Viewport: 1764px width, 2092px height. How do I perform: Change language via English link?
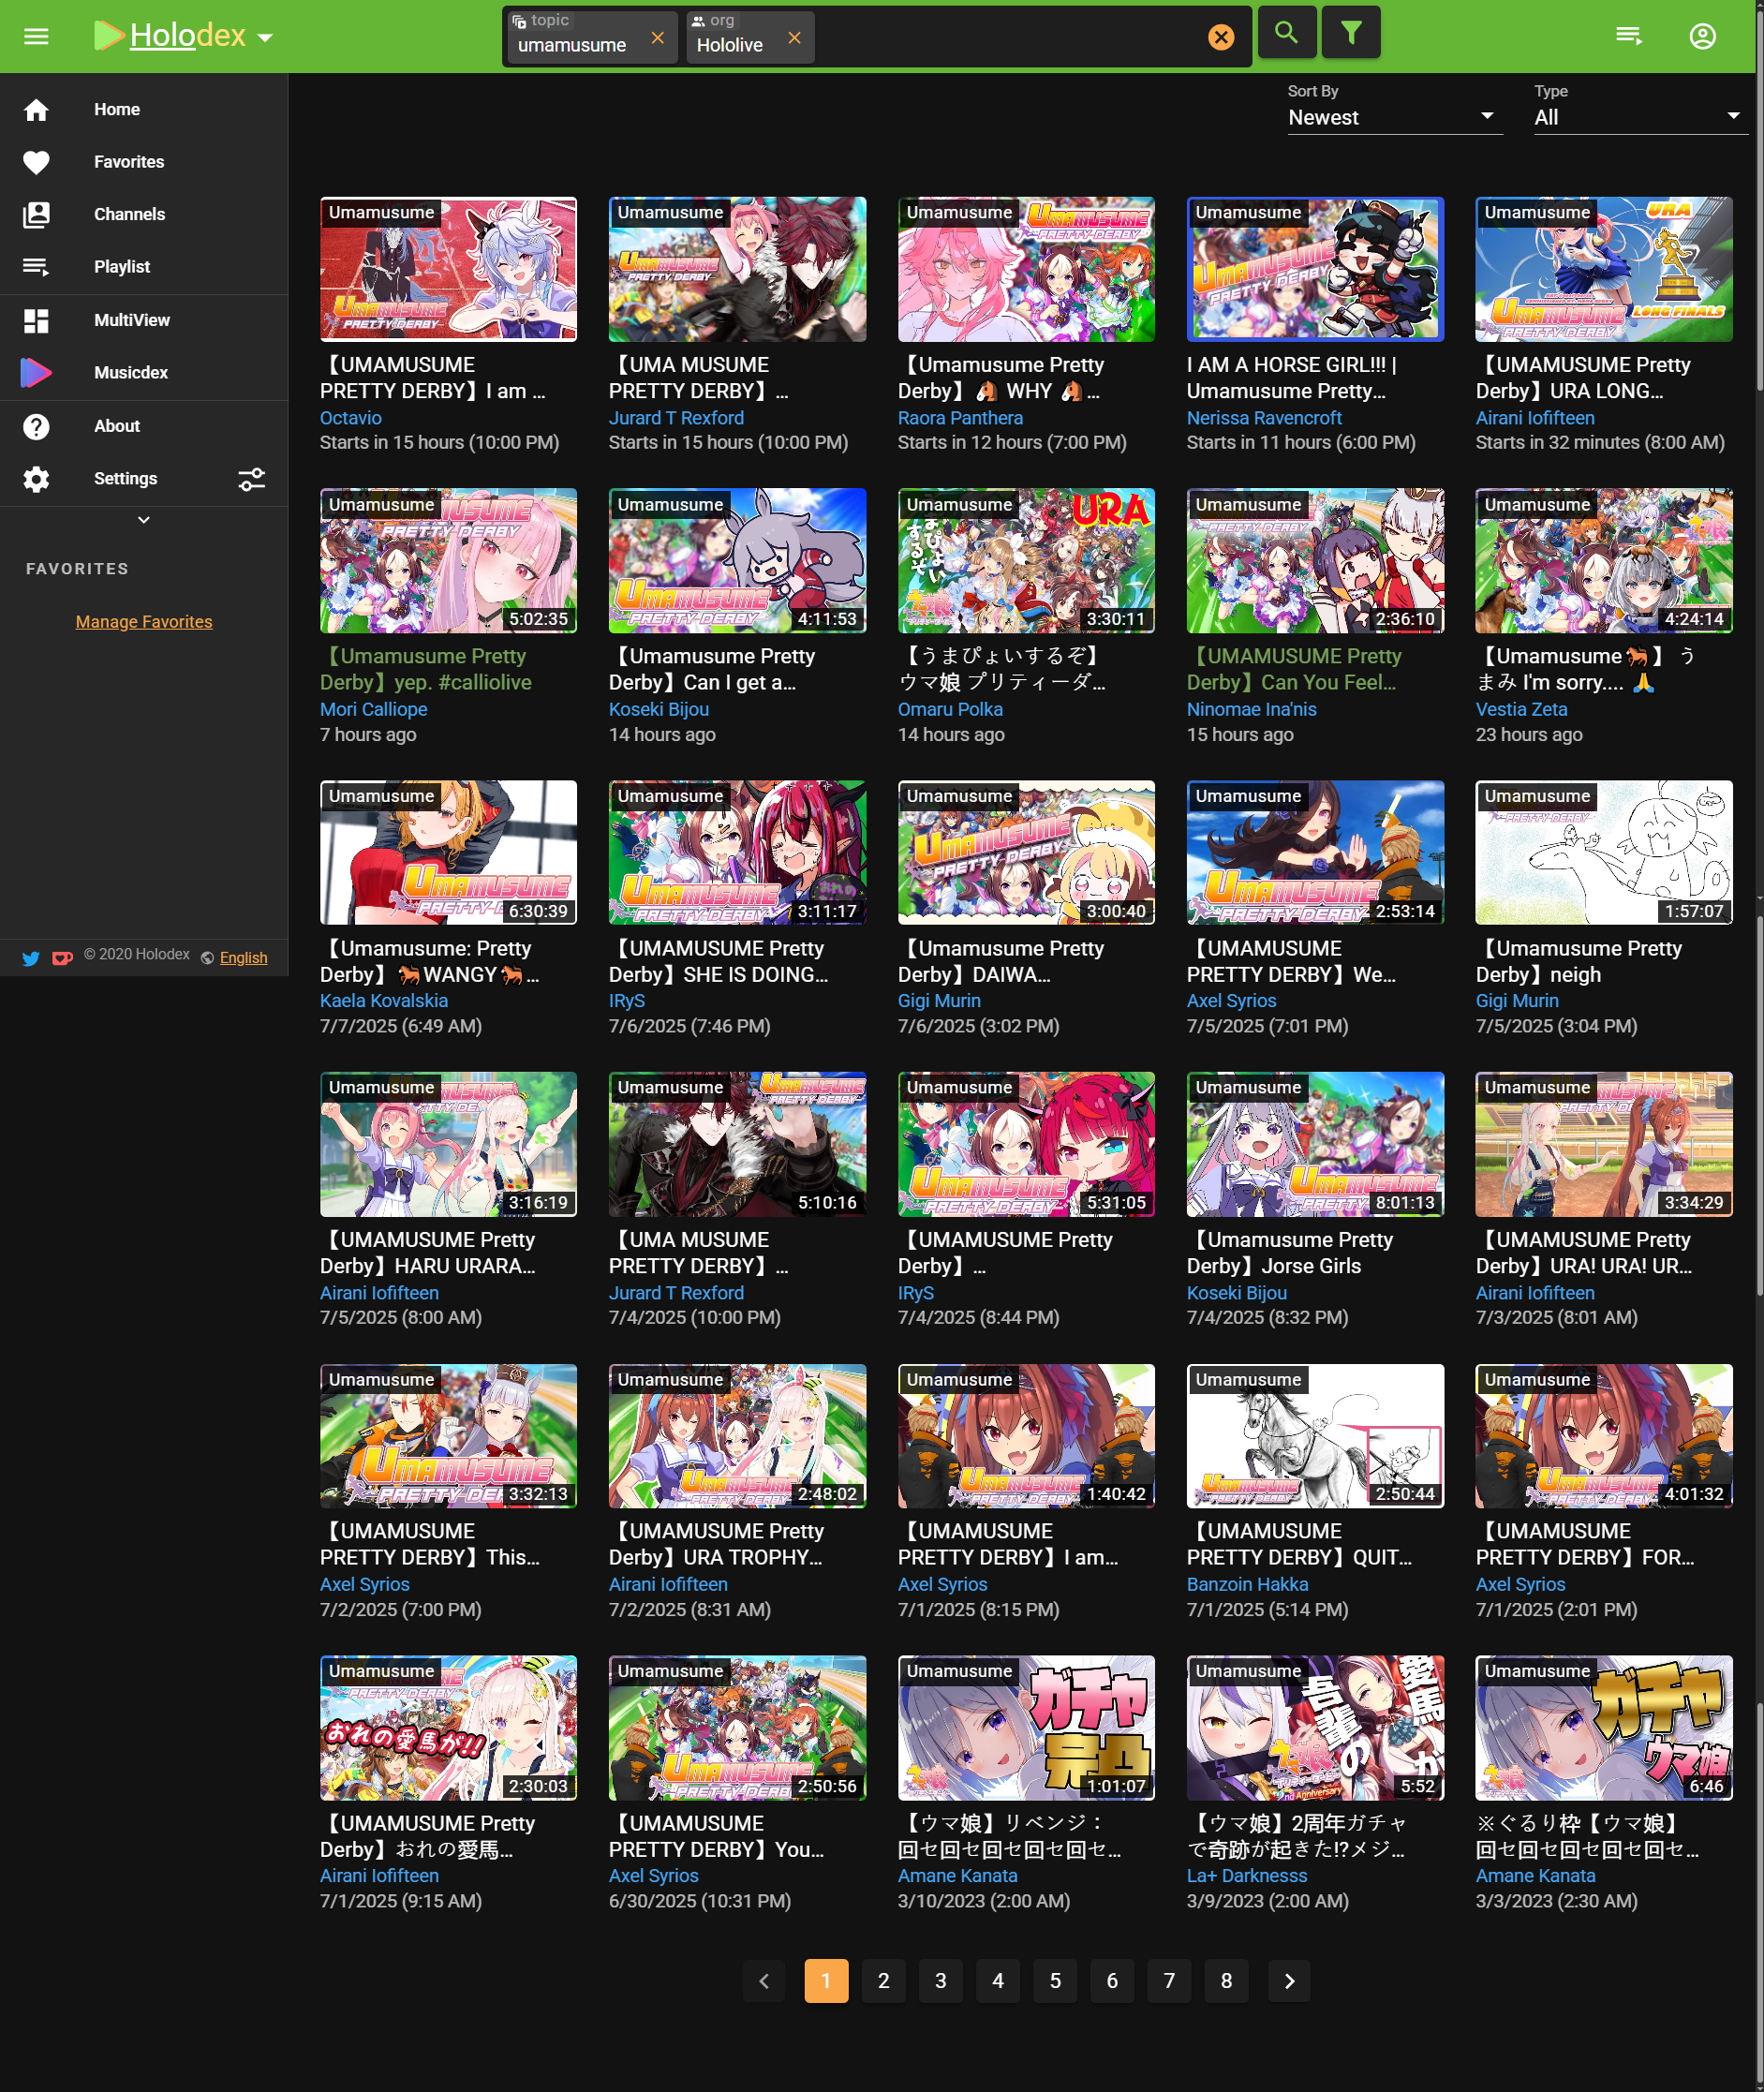(243, 958)
